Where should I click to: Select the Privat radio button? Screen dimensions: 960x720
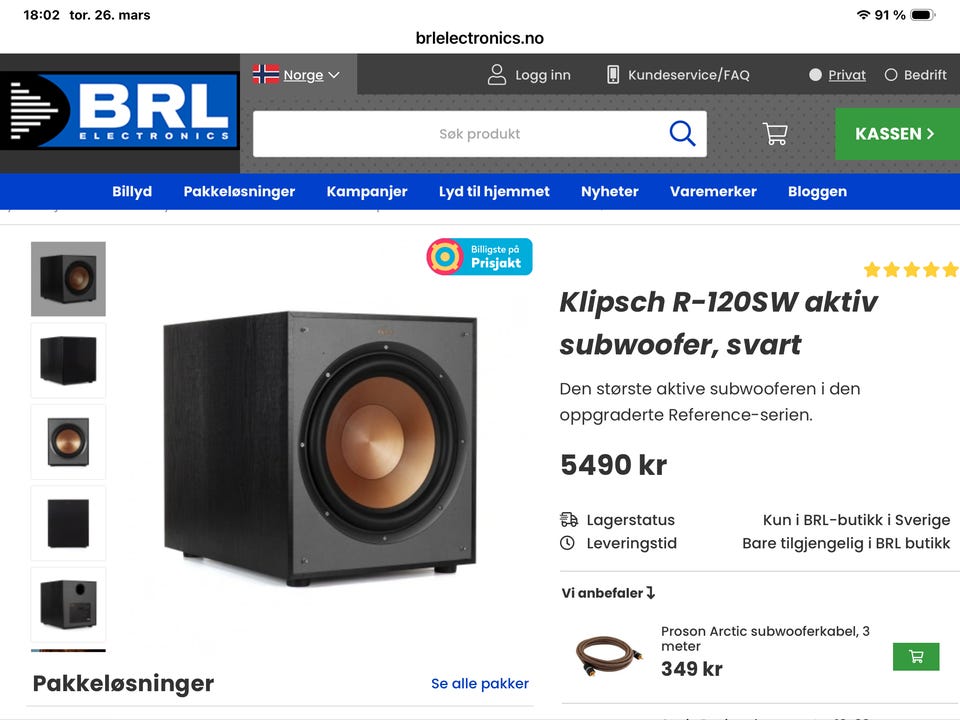[x=815, y=75]
